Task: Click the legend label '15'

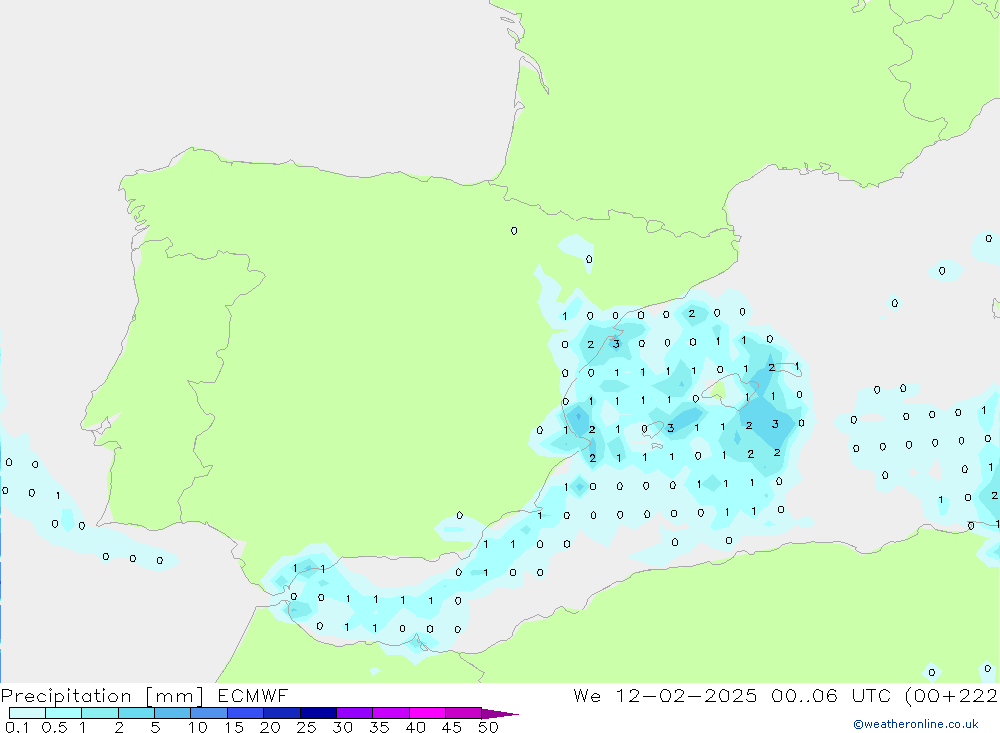Action: [234, 727]
